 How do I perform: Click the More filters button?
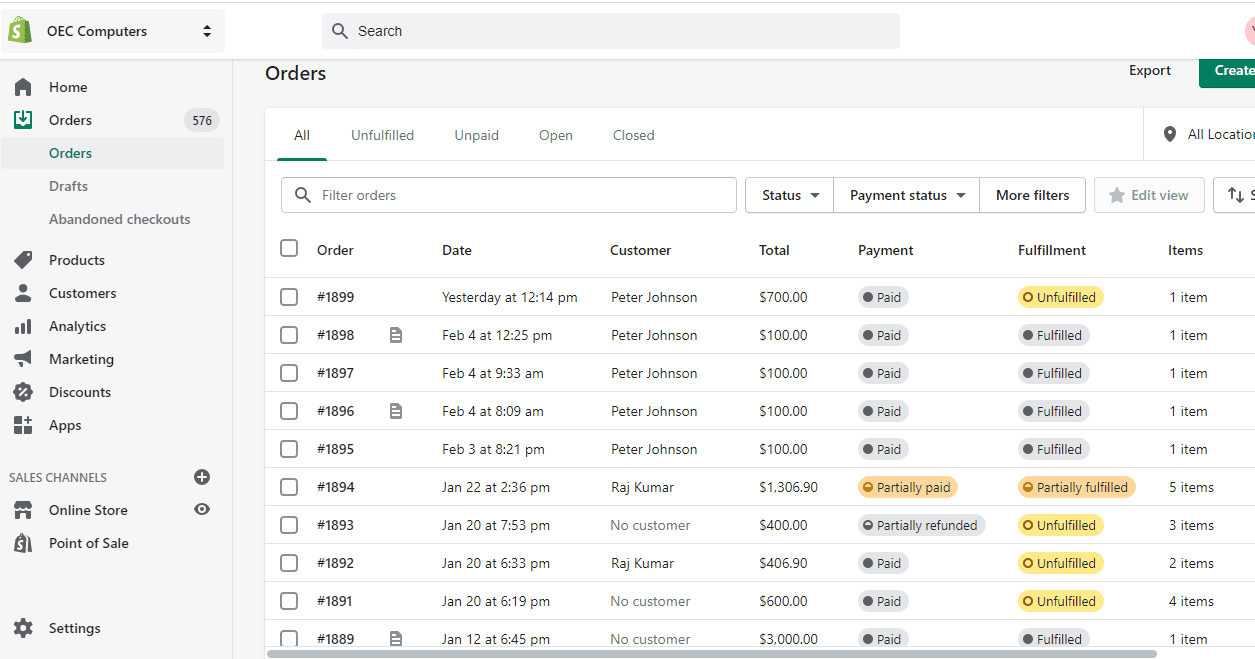(x=1032, y=195)
